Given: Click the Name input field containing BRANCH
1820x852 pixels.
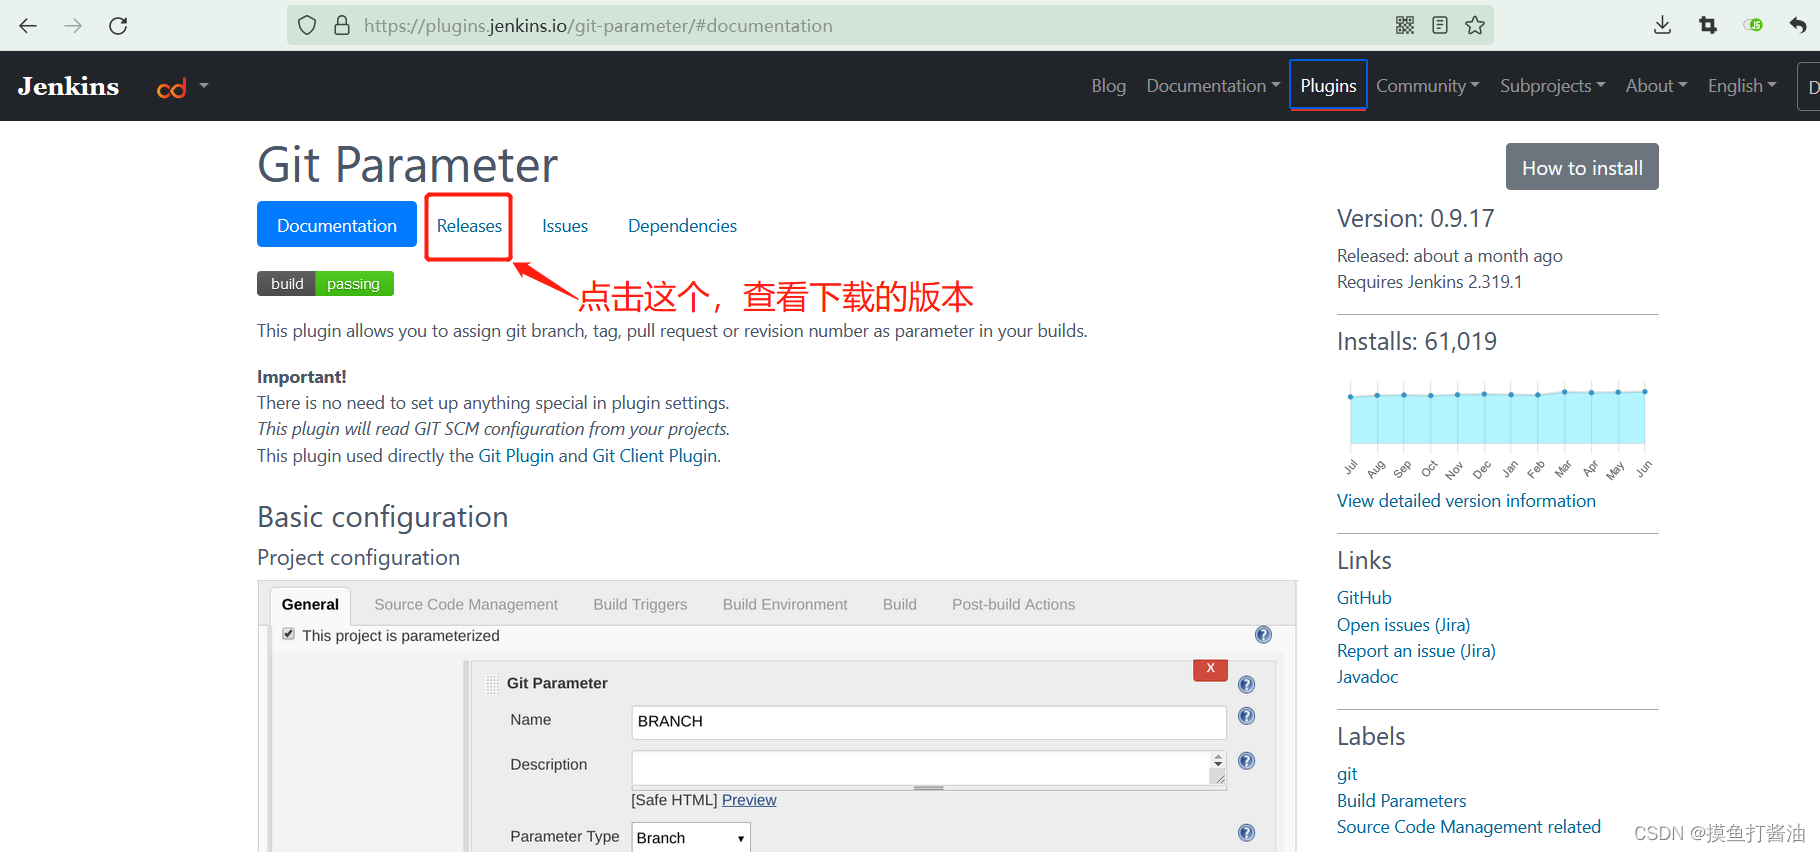Looking at the screenshot, I should tap(929, 722).
